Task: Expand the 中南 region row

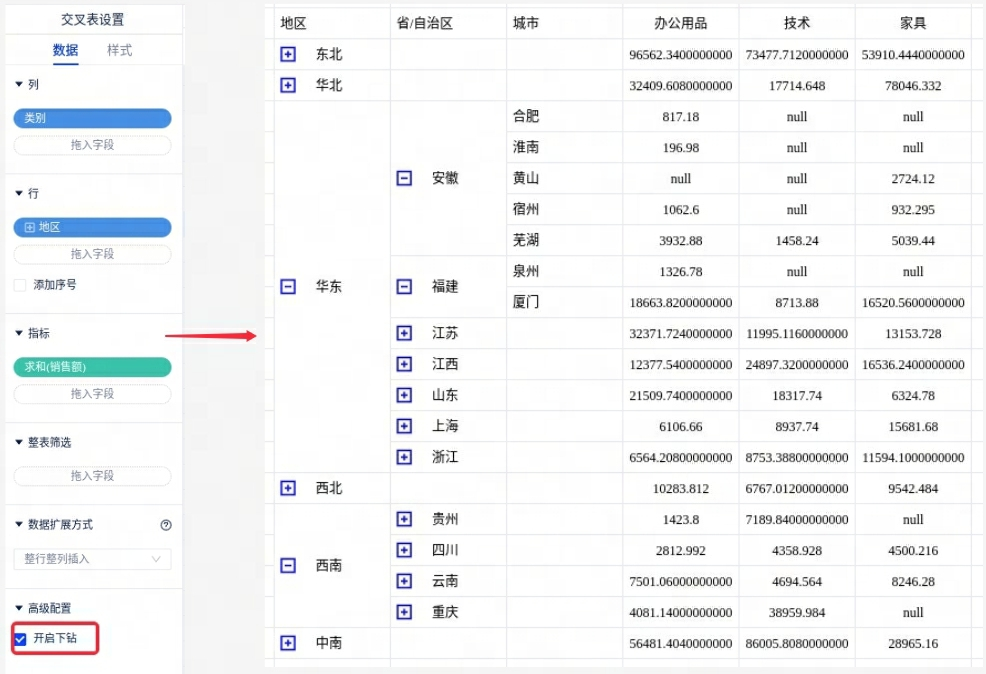Action: 288,643
